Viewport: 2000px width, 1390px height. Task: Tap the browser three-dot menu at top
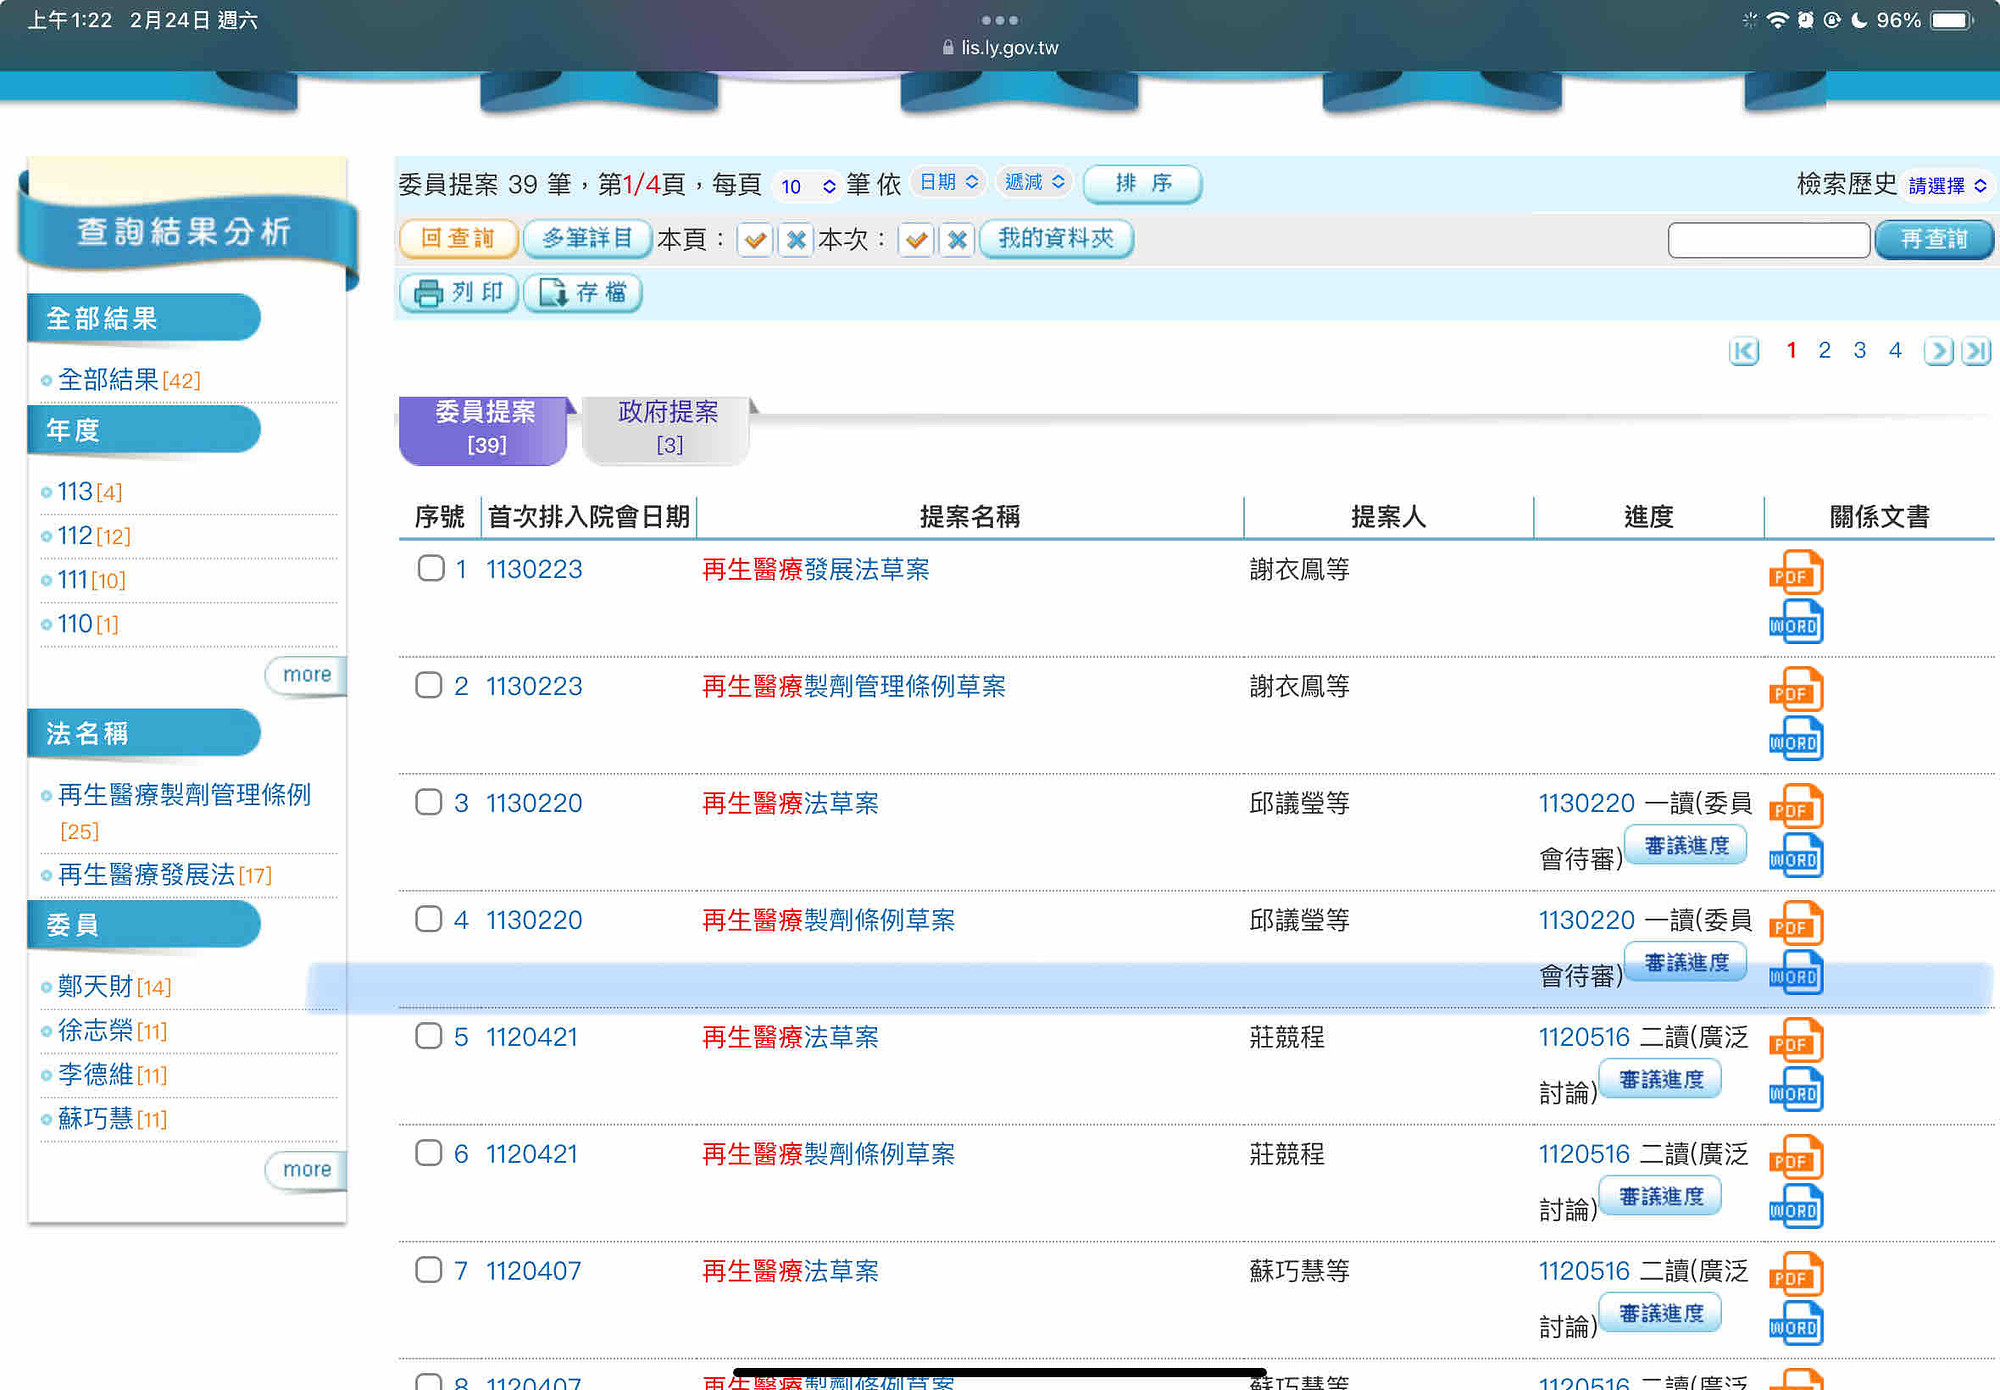[x=1000, y=20]
